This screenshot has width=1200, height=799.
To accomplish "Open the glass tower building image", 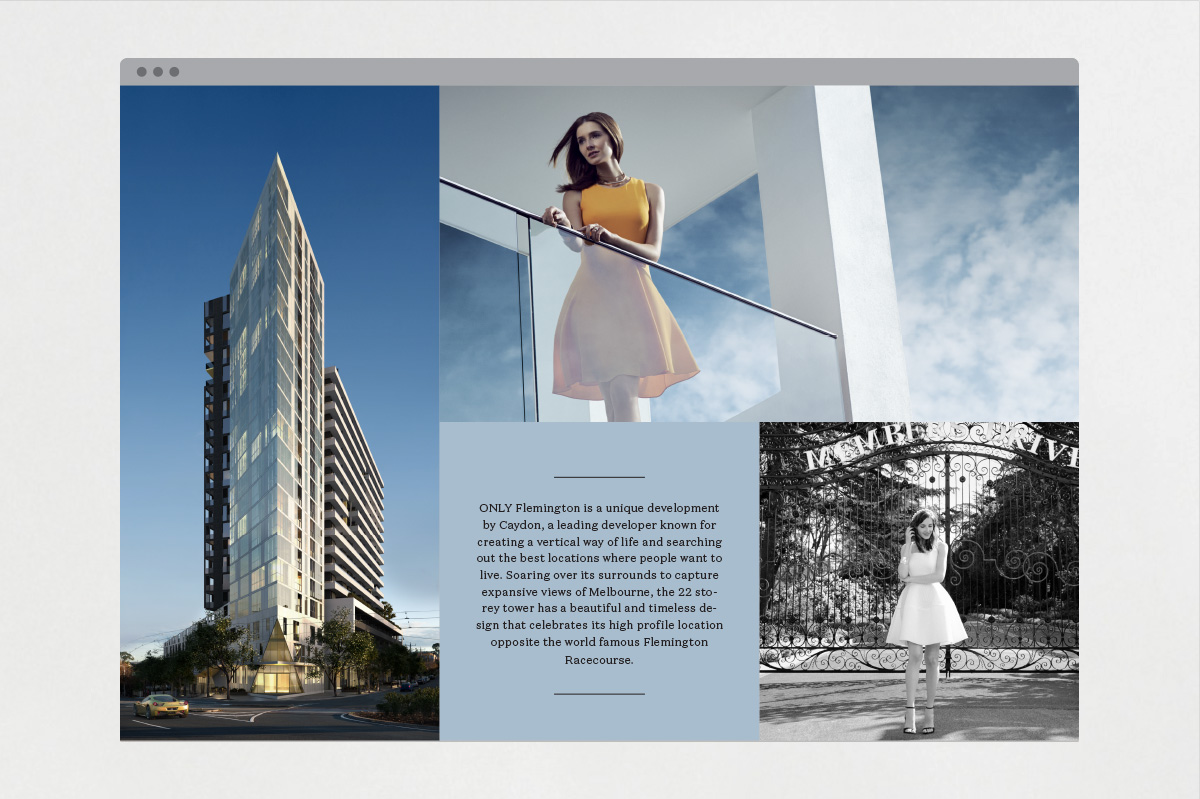I will (x=279, y=412).
